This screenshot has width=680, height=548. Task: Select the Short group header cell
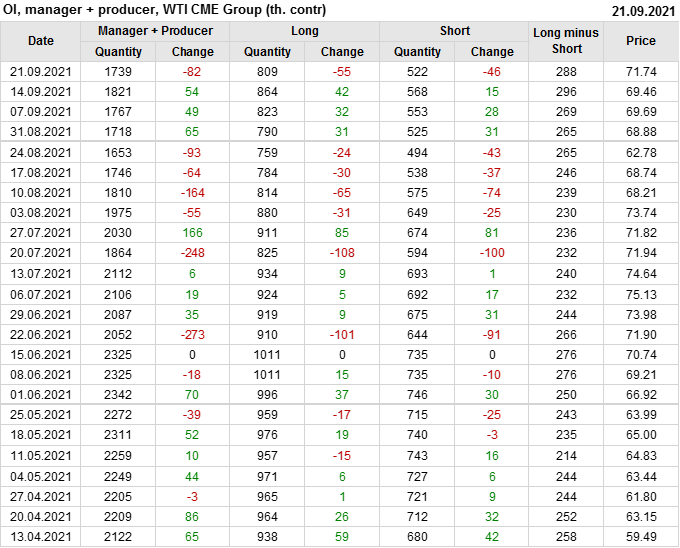coord(454,31)
